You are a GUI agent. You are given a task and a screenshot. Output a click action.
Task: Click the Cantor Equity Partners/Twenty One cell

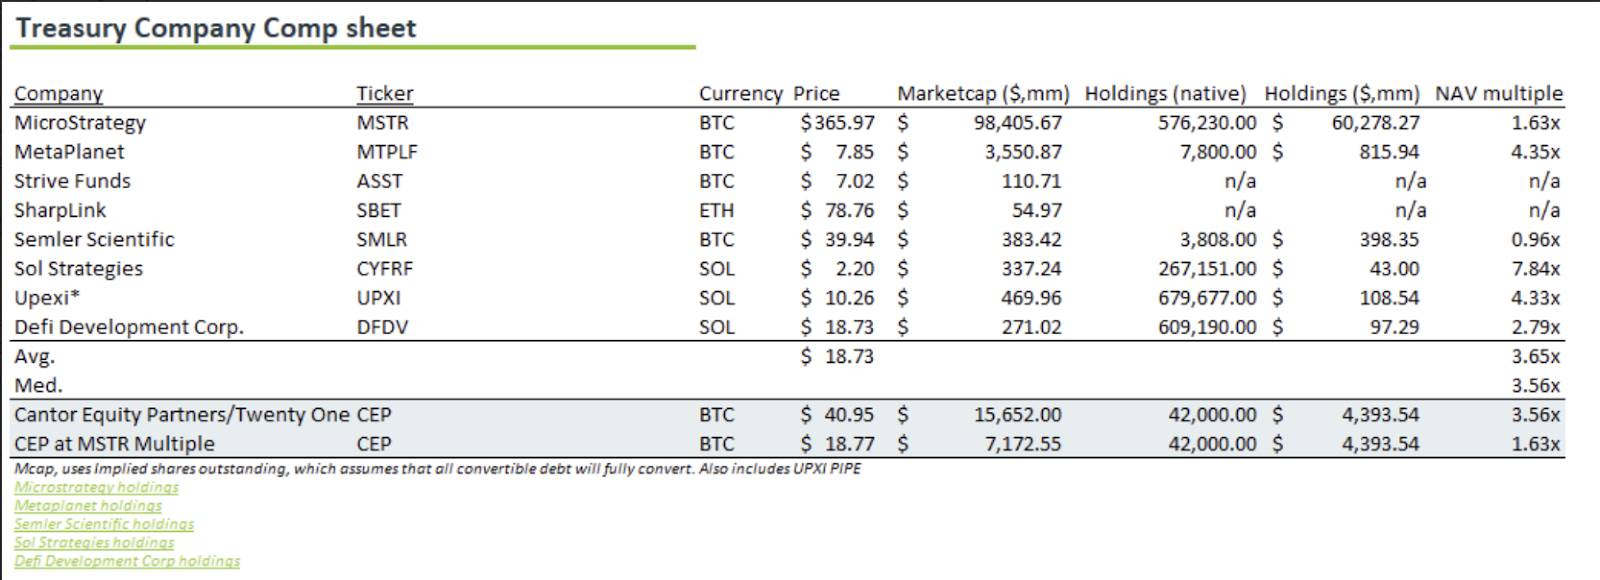point(181,415)
